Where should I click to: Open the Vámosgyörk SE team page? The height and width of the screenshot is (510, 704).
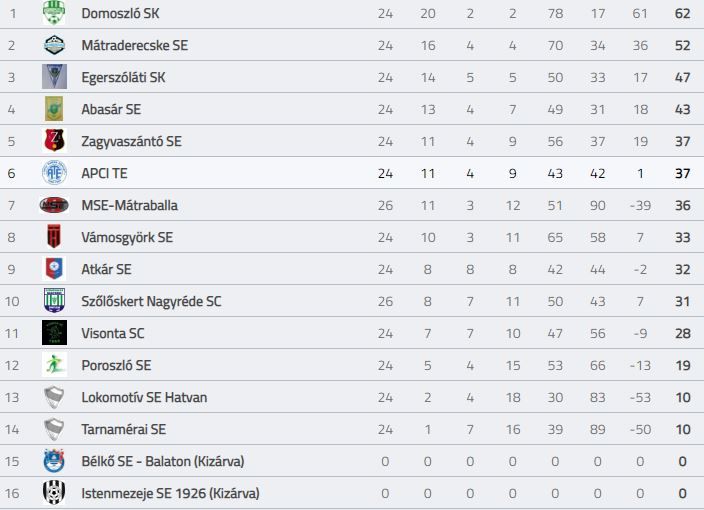[x=127, y=237]
